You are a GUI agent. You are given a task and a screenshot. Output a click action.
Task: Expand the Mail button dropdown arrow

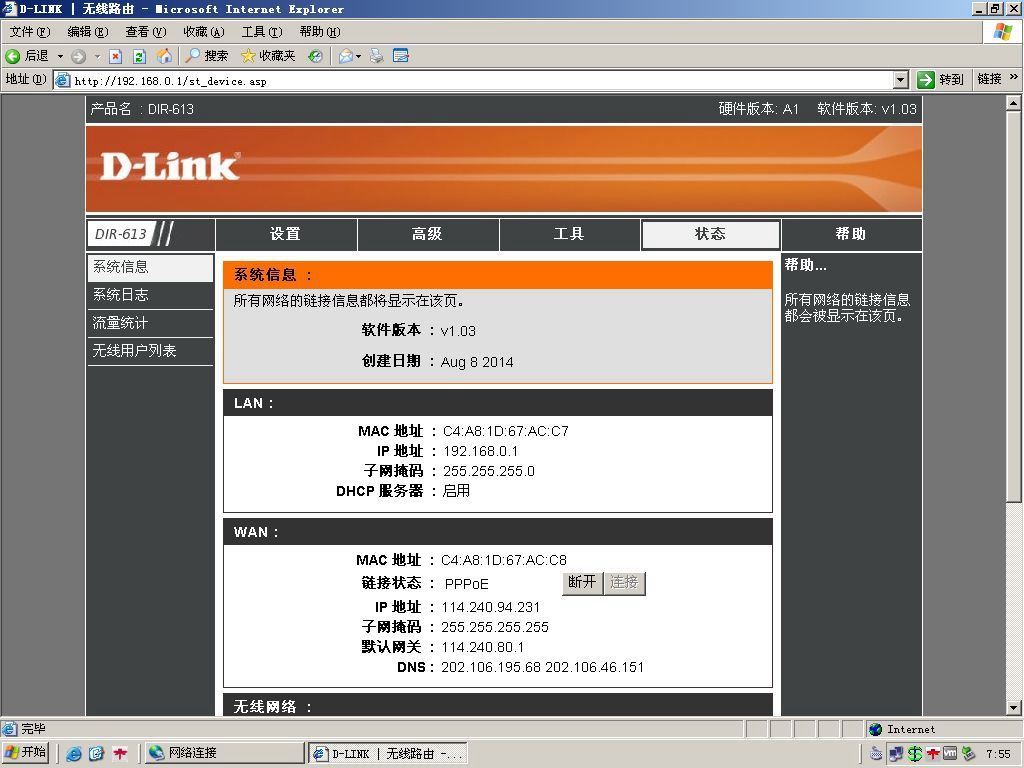(x=359, y=56)
